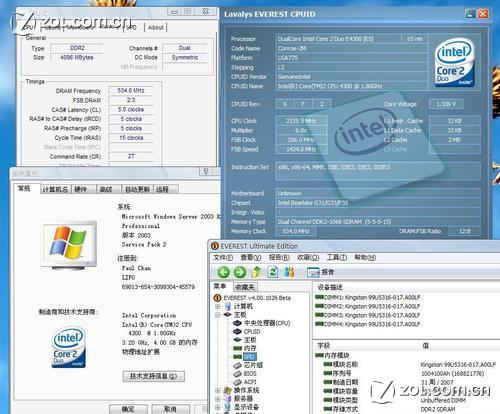The width and height of the screenshot is (500, 414).
Task: Select the highlighted SPD tree node
Action: pyautogui.click(x=249, y=357)
